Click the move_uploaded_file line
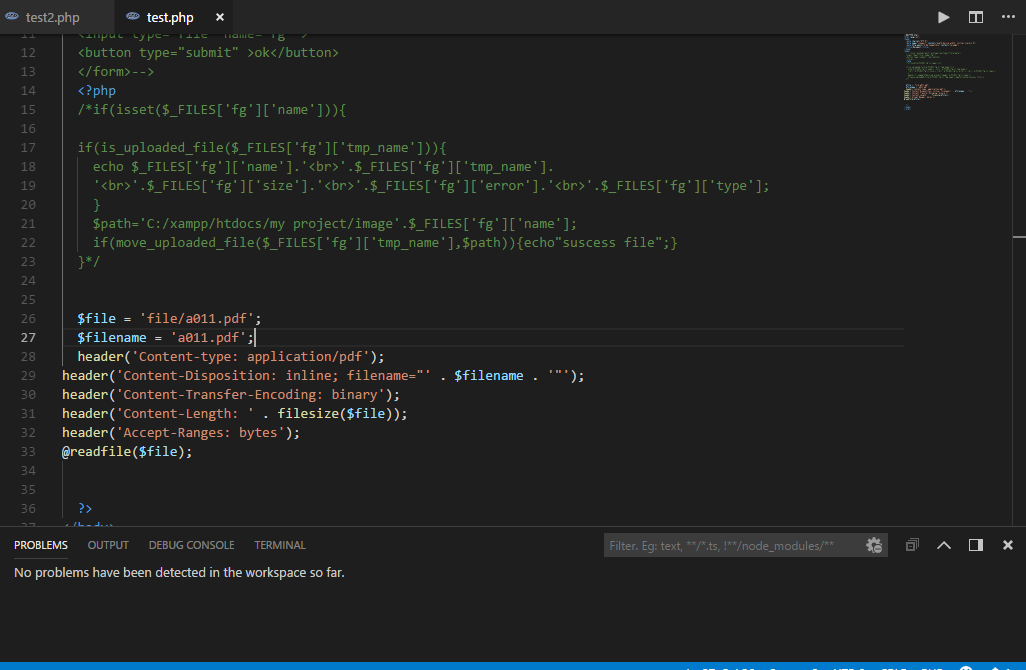This screenshot has height=670, width=1026. 385,243
